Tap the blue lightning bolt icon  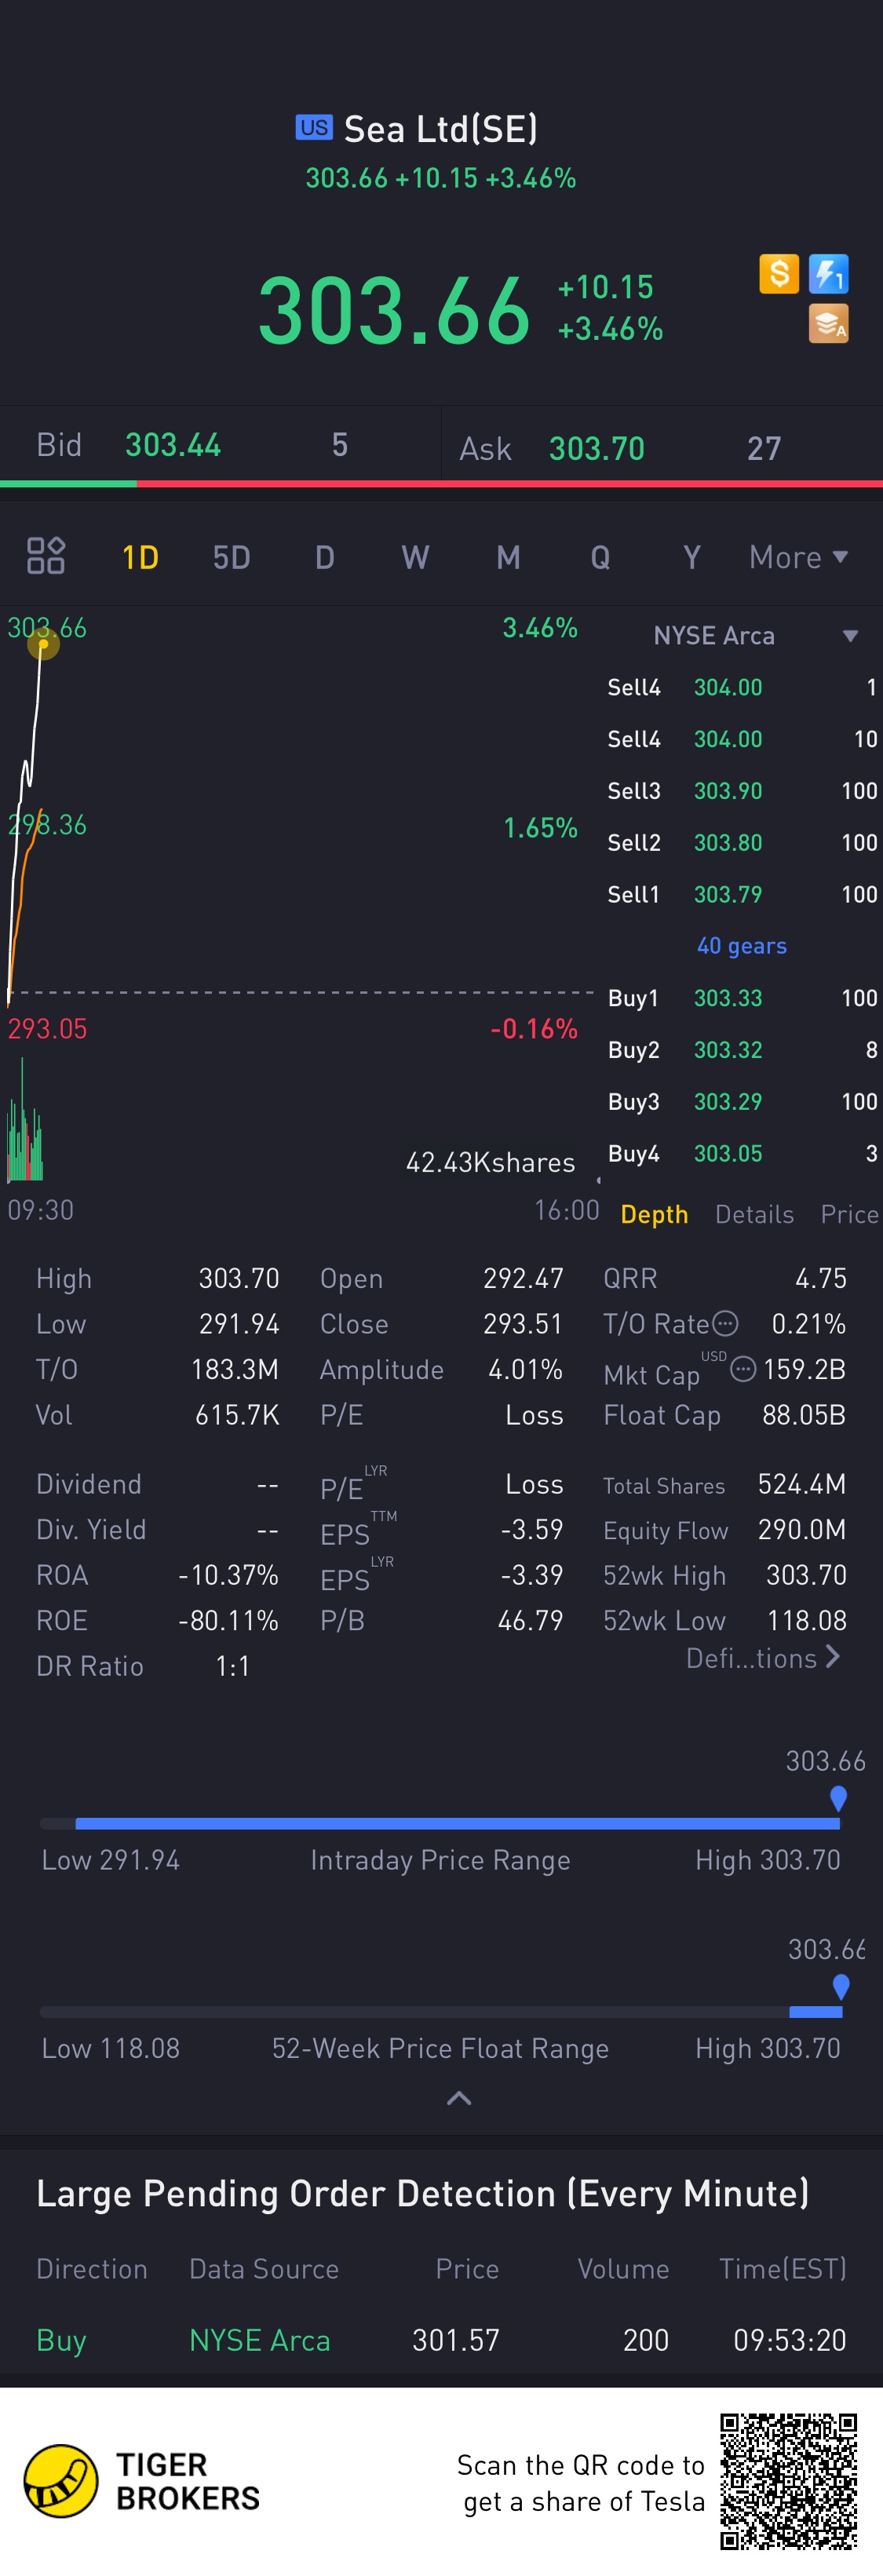828,273
